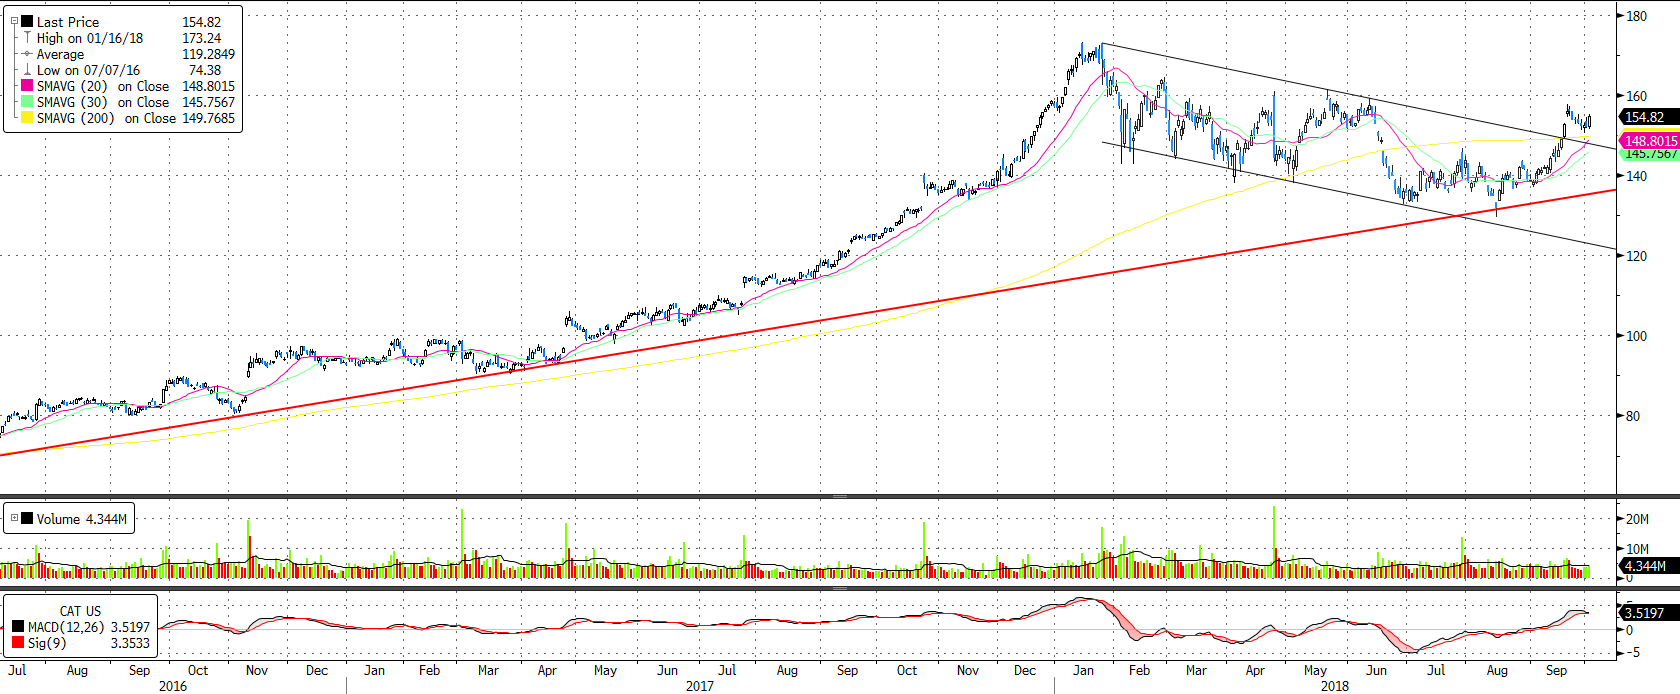The image size is (1680, 694).
Task: Click the 'Oct' label after Sep 2017
Action: 907,670
